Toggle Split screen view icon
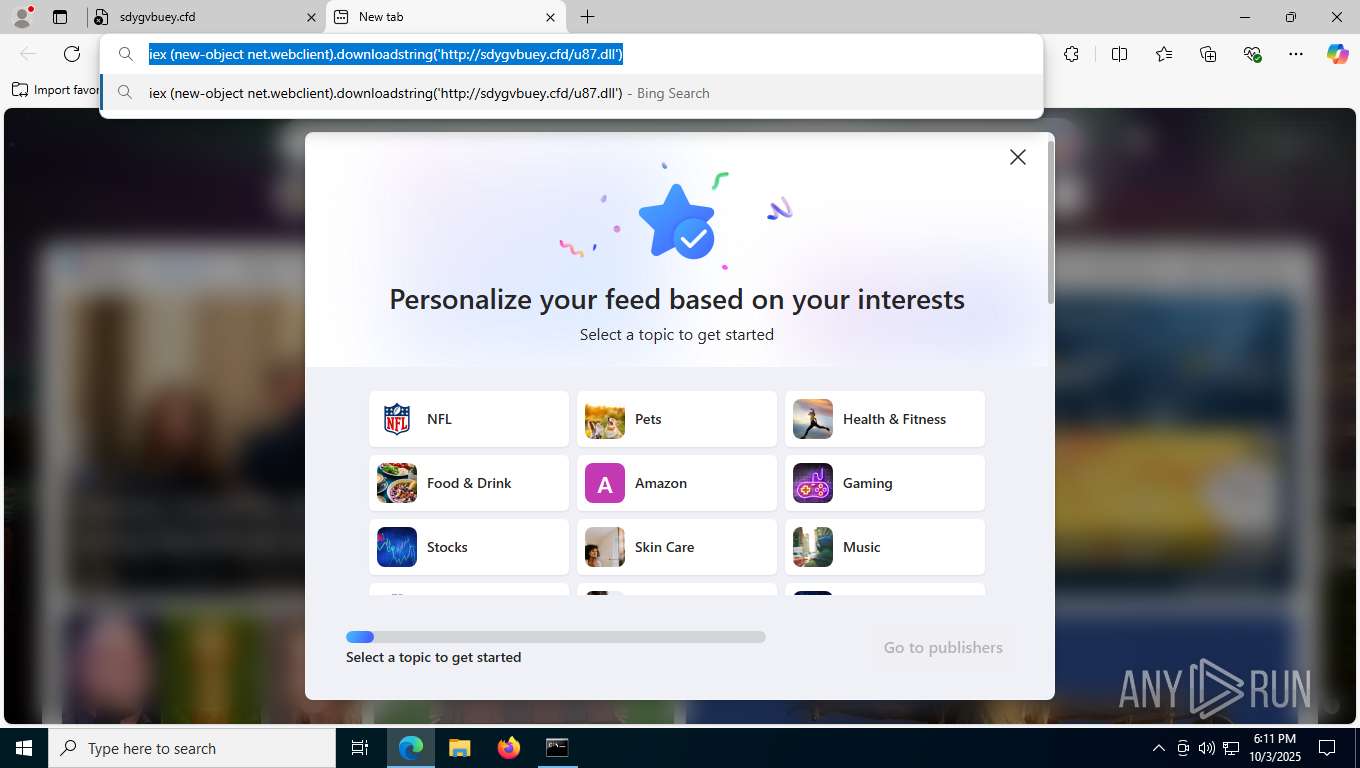Screen dimensions: 1360x768 tap(1119, 54)
